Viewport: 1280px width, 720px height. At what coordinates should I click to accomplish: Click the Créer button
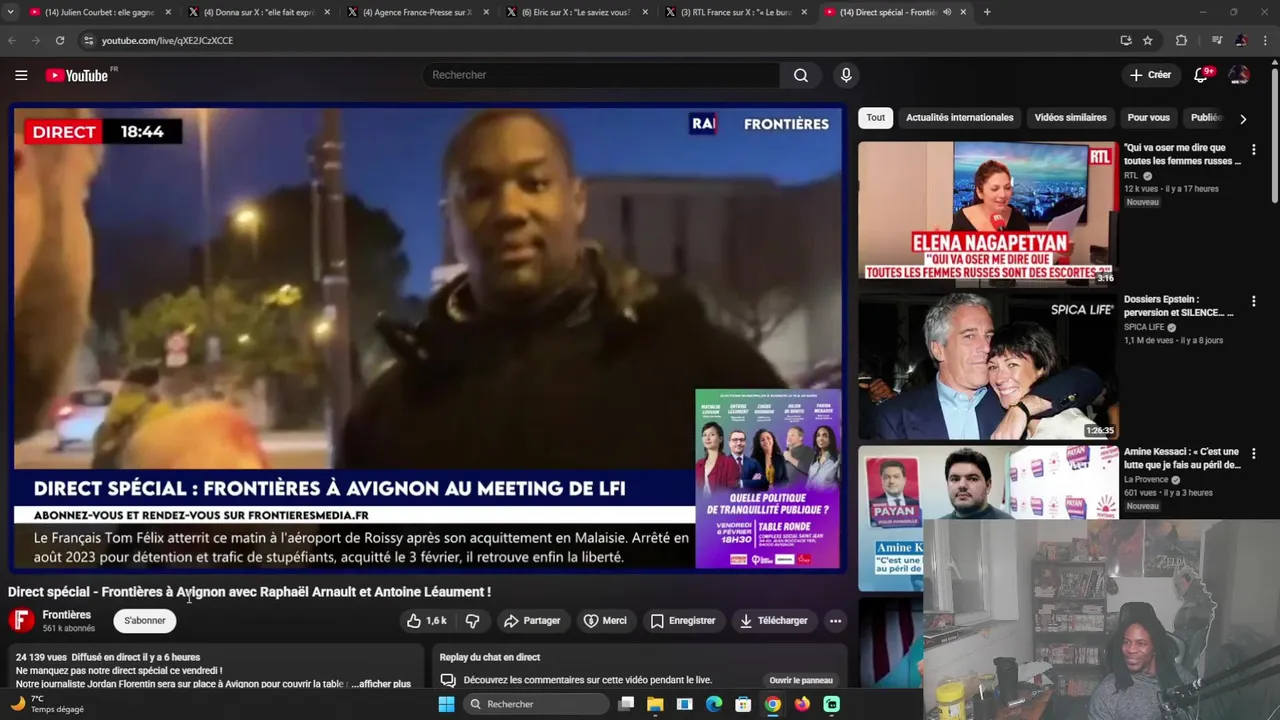click(x=1150, y=75)
